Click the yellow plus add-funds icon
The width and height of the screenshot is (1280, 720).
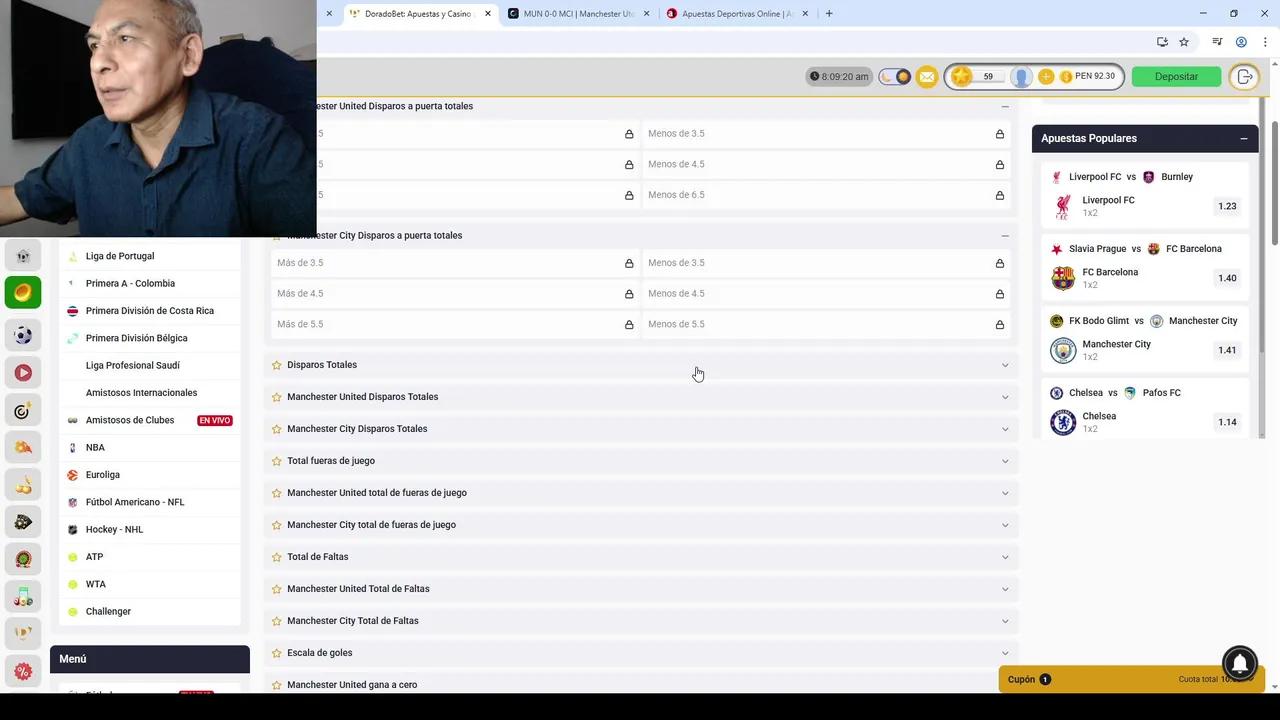click(x=1046, y=77)
